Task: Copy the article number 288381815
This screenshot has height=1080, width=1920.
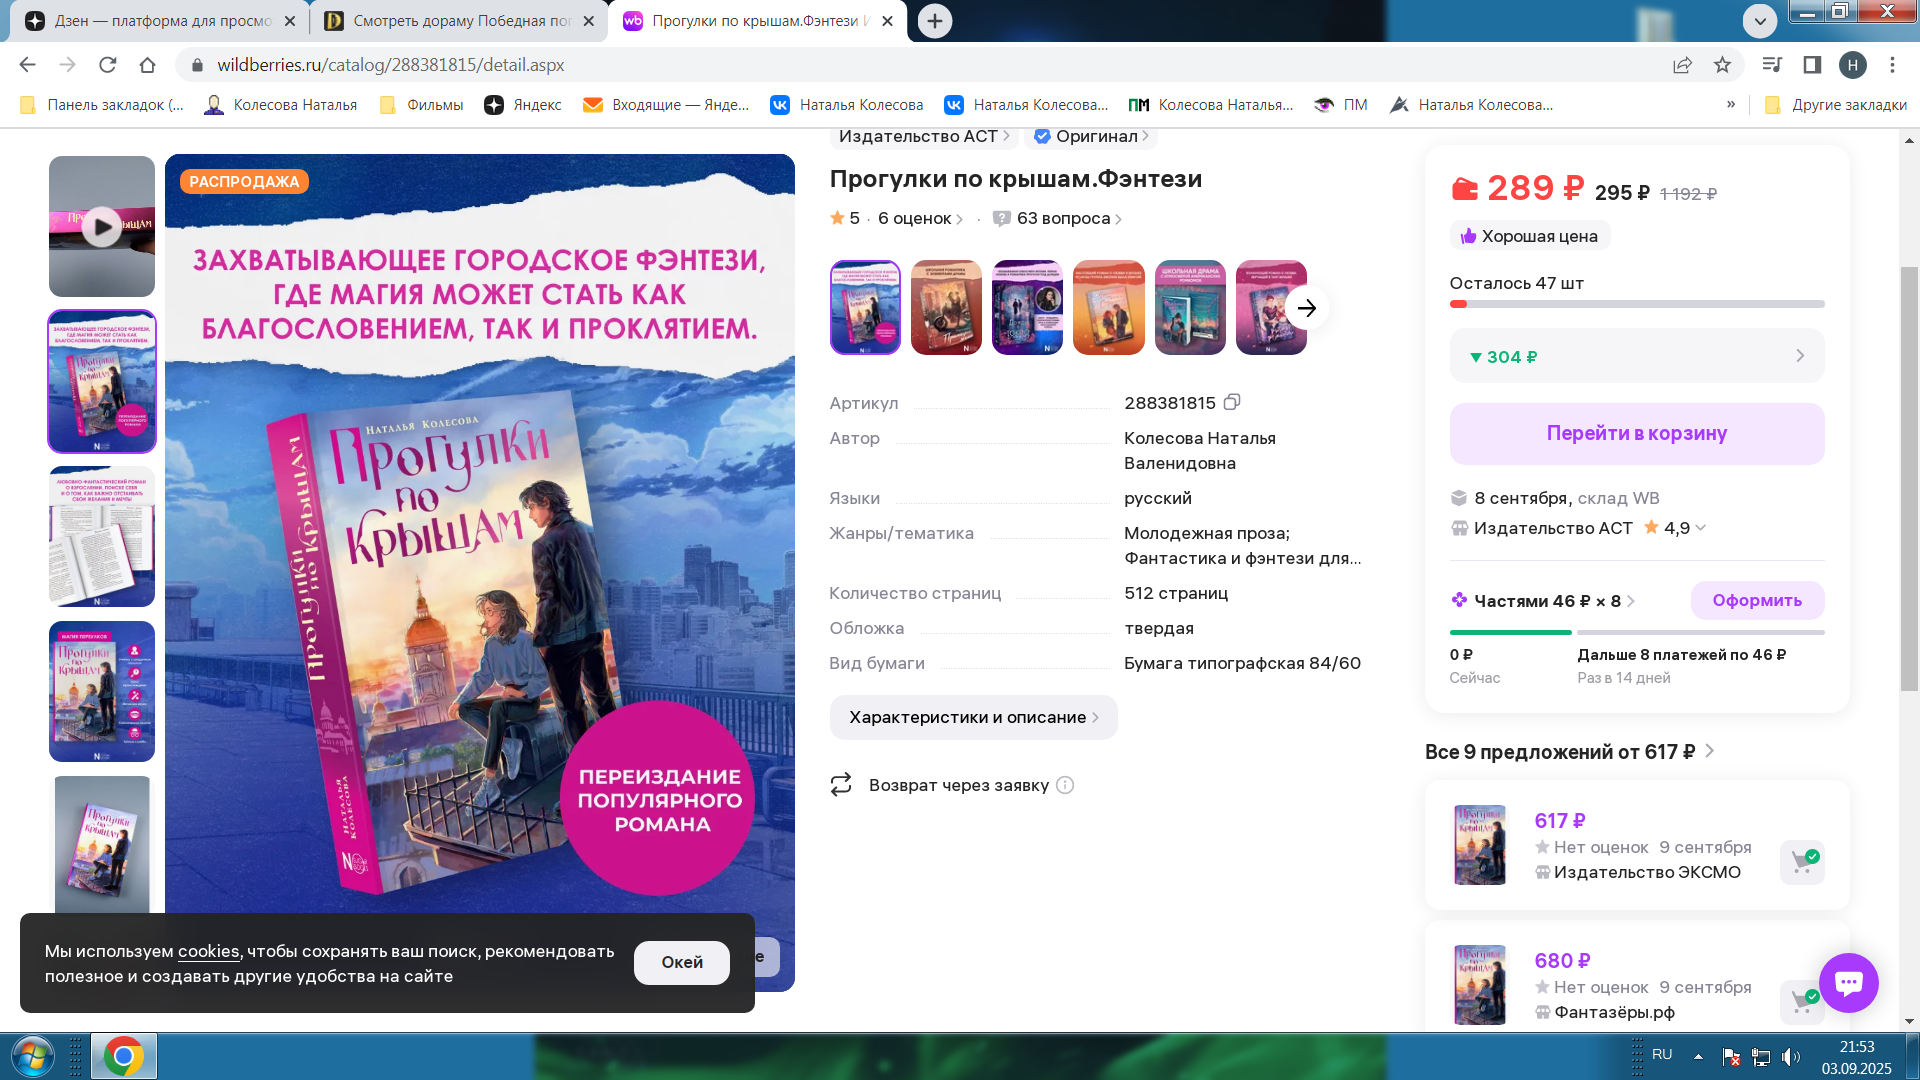Action: pyautogui.click(x=1232, y=402)
